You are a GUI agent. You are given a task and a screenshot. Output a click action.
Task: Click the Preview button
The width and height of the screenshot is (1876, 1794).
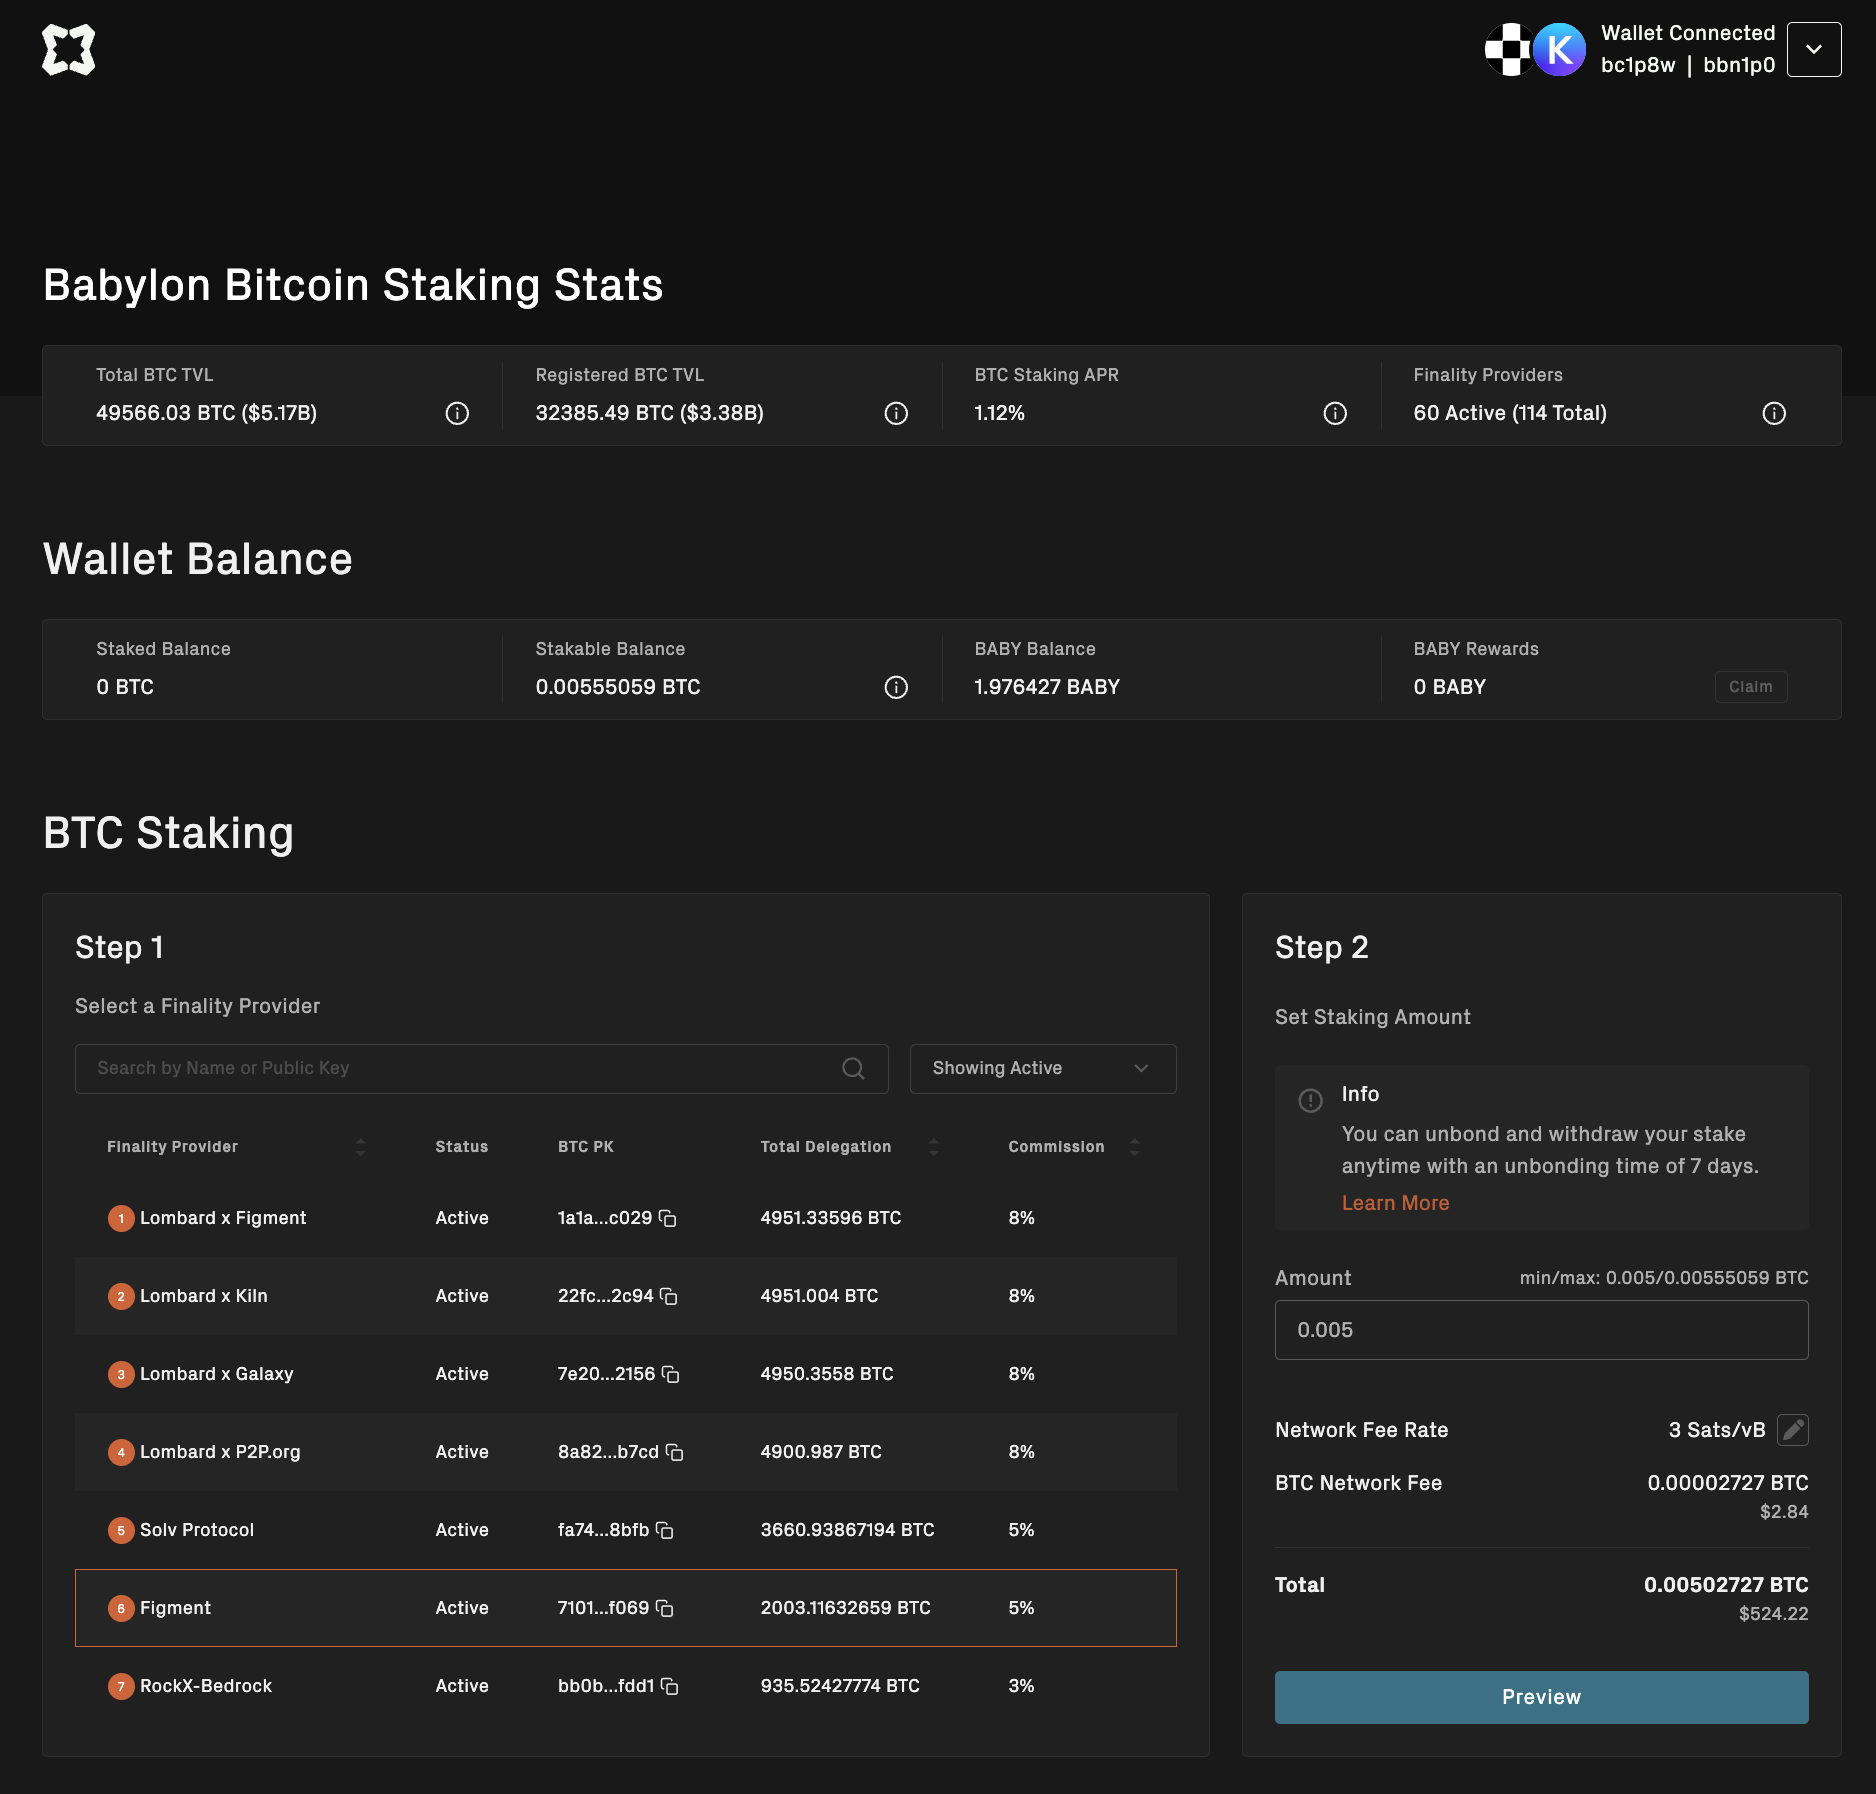[x=1541, y=1697]
